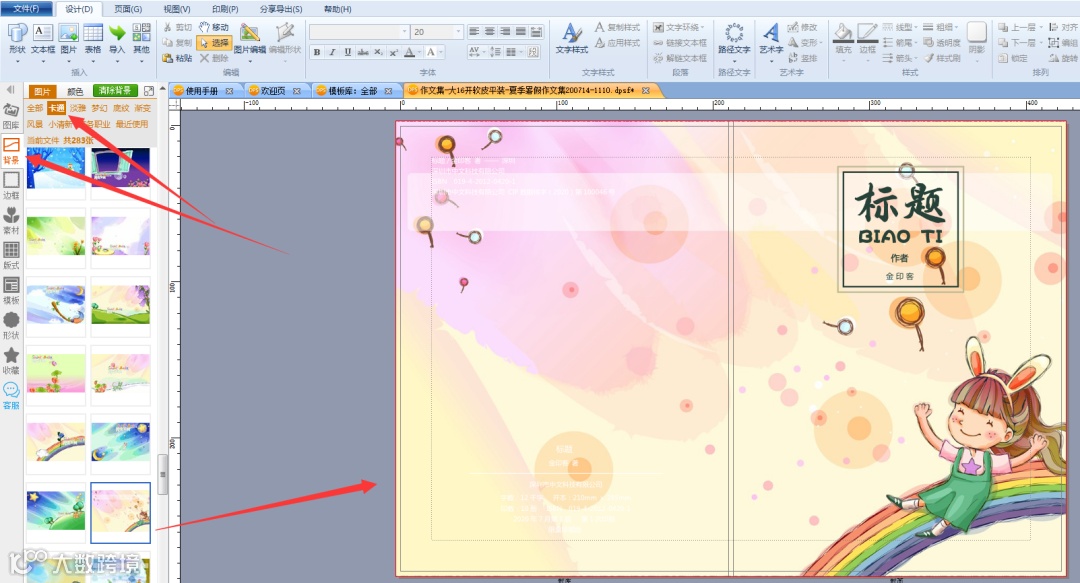Click the 阴影 shadow icon
Viewport: 1080px width, 583px height.
(977, 39)
